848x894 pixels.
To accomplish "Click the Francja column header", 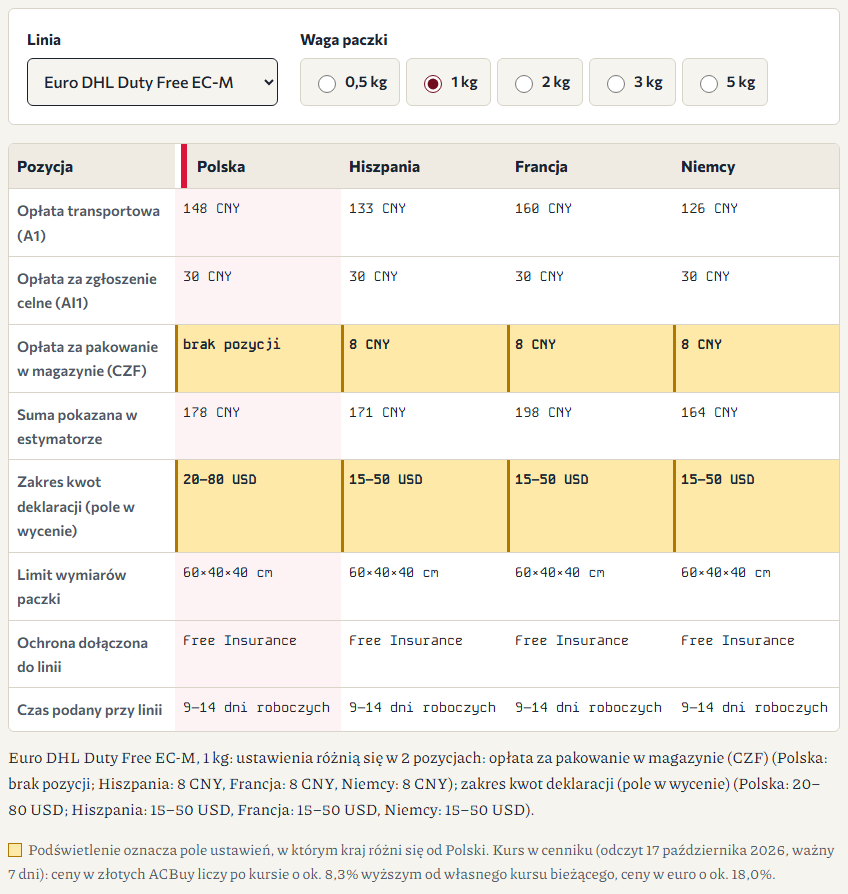I will (590, 166).
